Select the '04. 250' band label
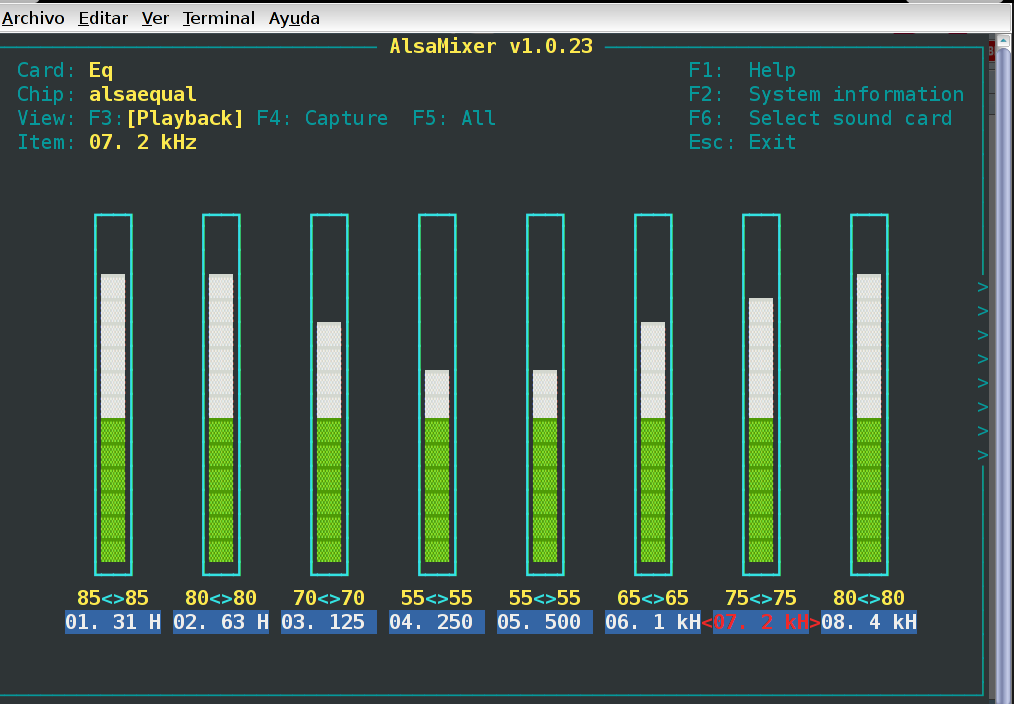The height and width of the screenshot is (704, 1014). (437, 622)
